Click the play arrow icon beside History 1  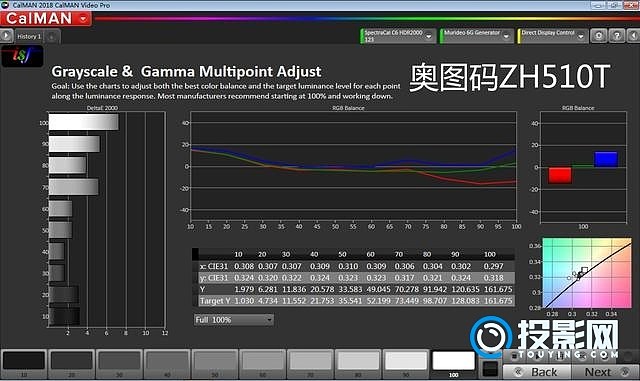6,36
